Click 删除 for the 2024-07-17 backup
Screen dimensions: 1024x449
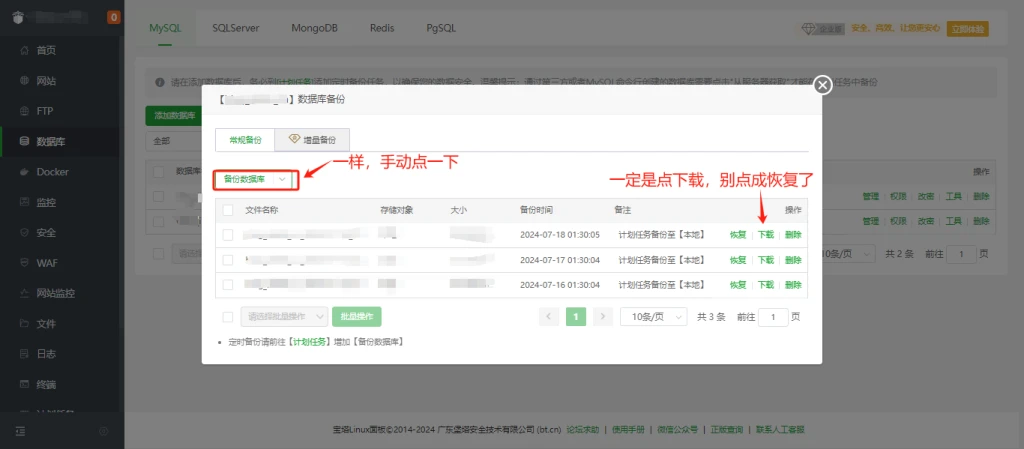click(793, 260)
